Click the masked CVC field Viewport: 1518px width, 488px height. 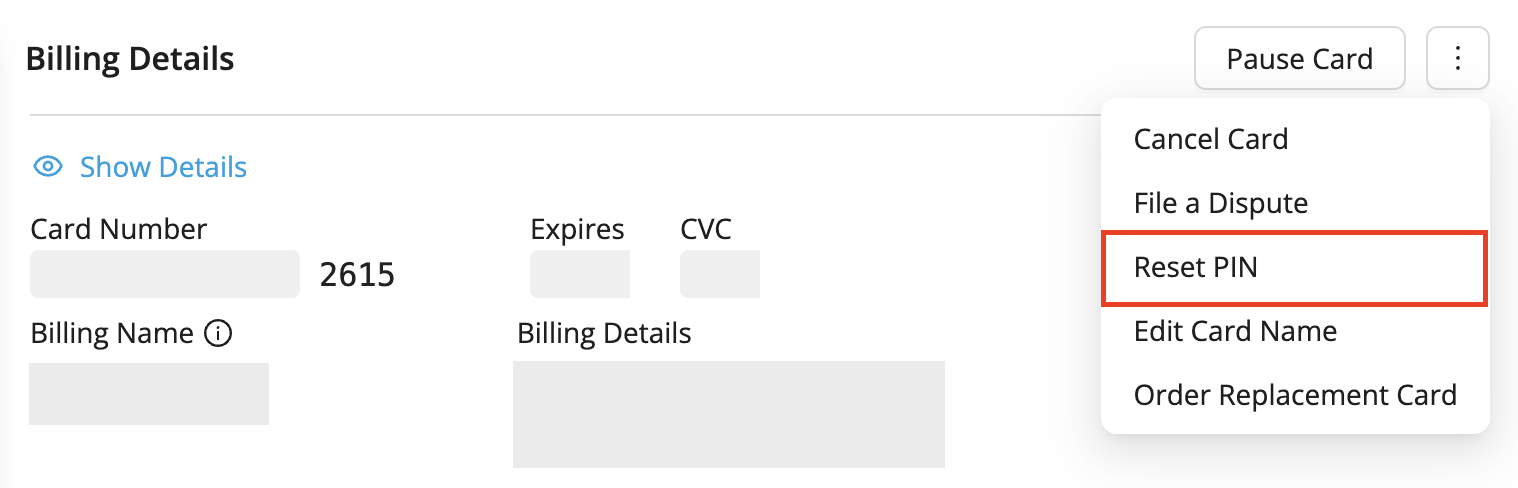pos(720,274)
